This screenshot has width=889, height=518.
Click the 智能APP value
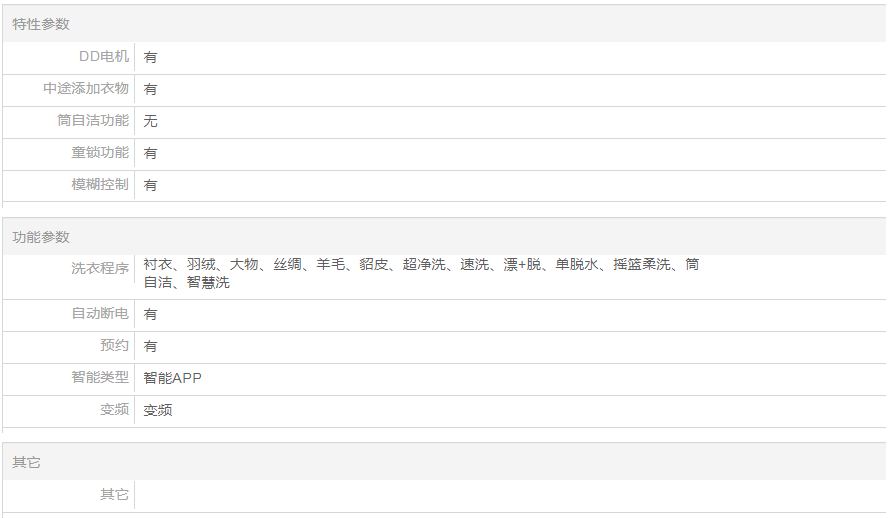click(x=172, y=378)
